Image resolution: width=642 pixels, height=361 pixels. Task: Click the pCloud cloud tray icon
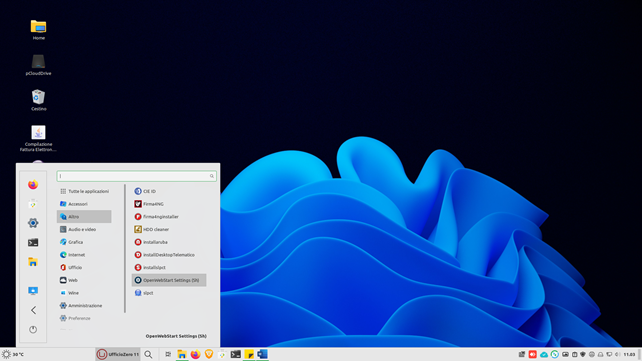click(x=544, y=354)
